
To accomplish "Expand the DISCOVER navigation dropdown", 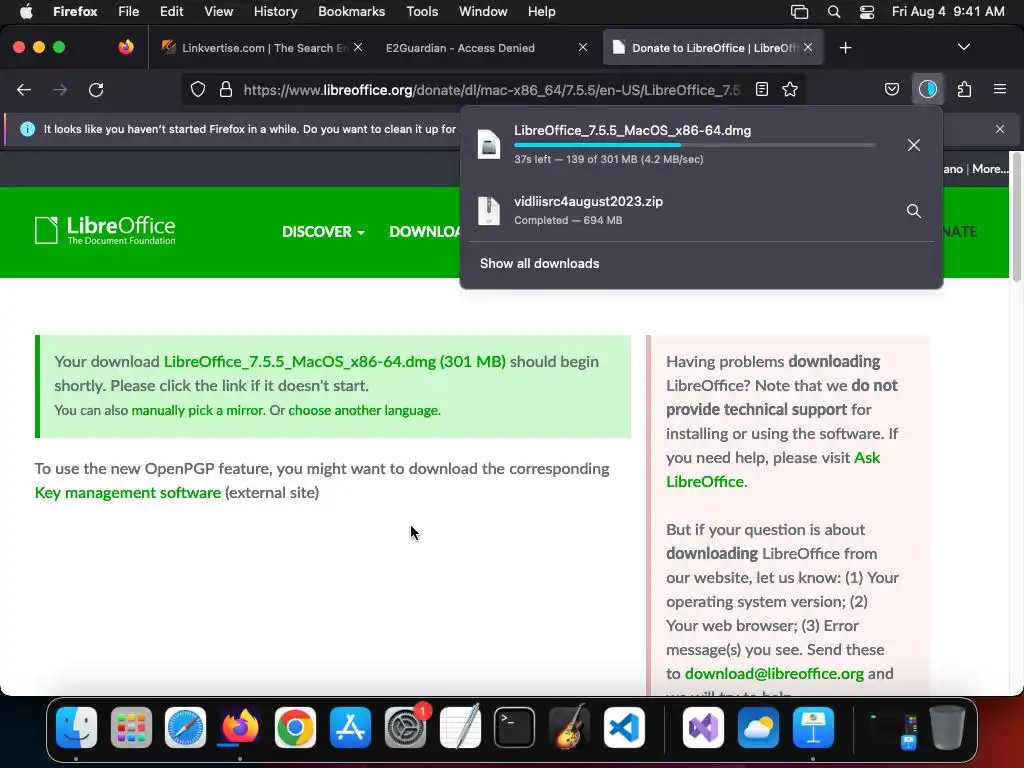I will [323, 232].
